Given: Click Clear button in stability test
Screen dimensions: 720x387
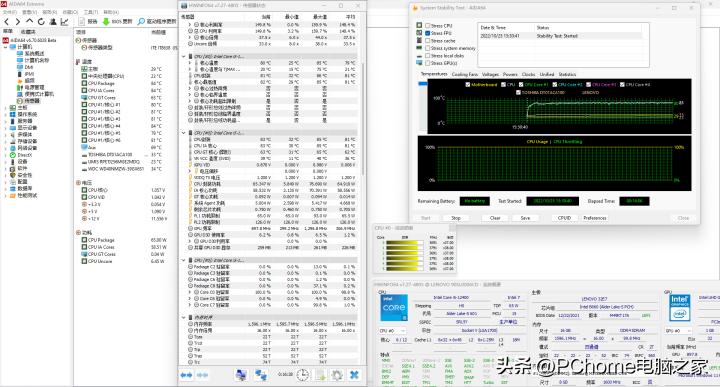Looking at the screenshot, I should [495, 218].
